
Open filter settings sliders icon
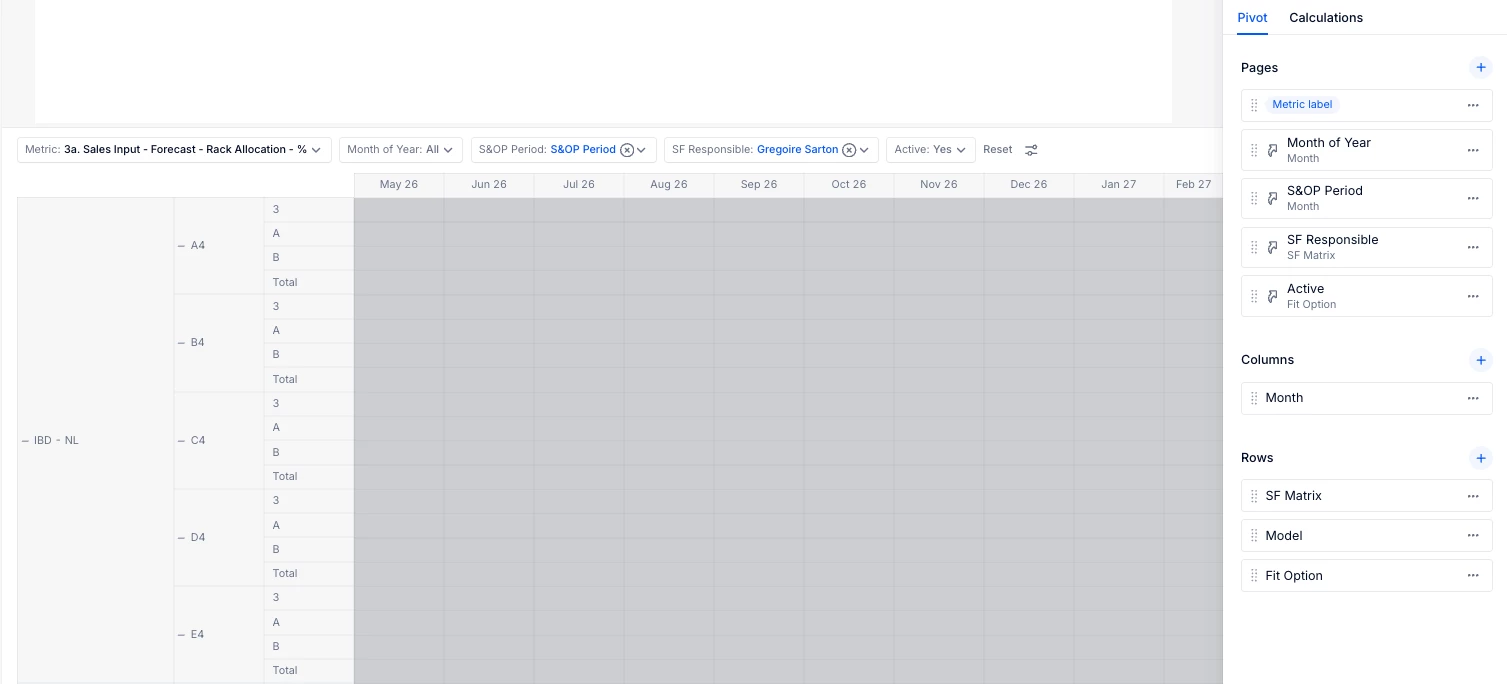(x=1031, y=150)
